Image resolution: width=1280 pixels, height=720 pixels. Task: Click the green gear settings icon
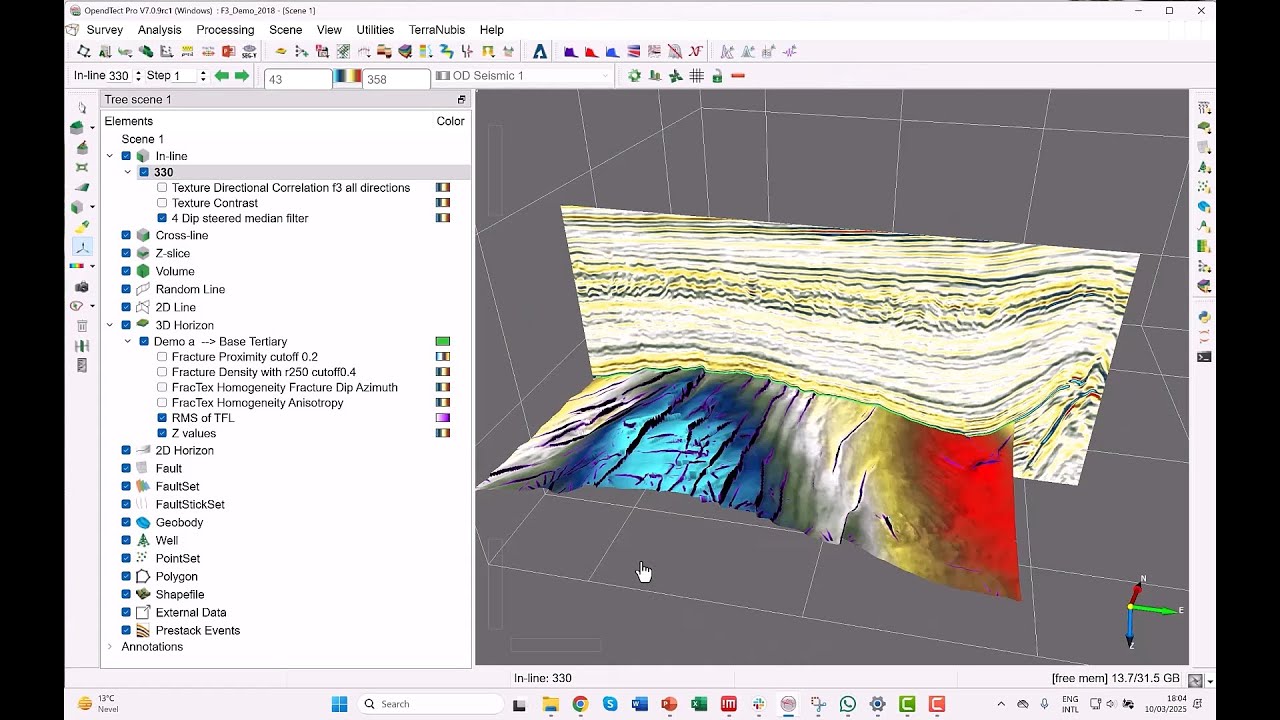point(634,76)
